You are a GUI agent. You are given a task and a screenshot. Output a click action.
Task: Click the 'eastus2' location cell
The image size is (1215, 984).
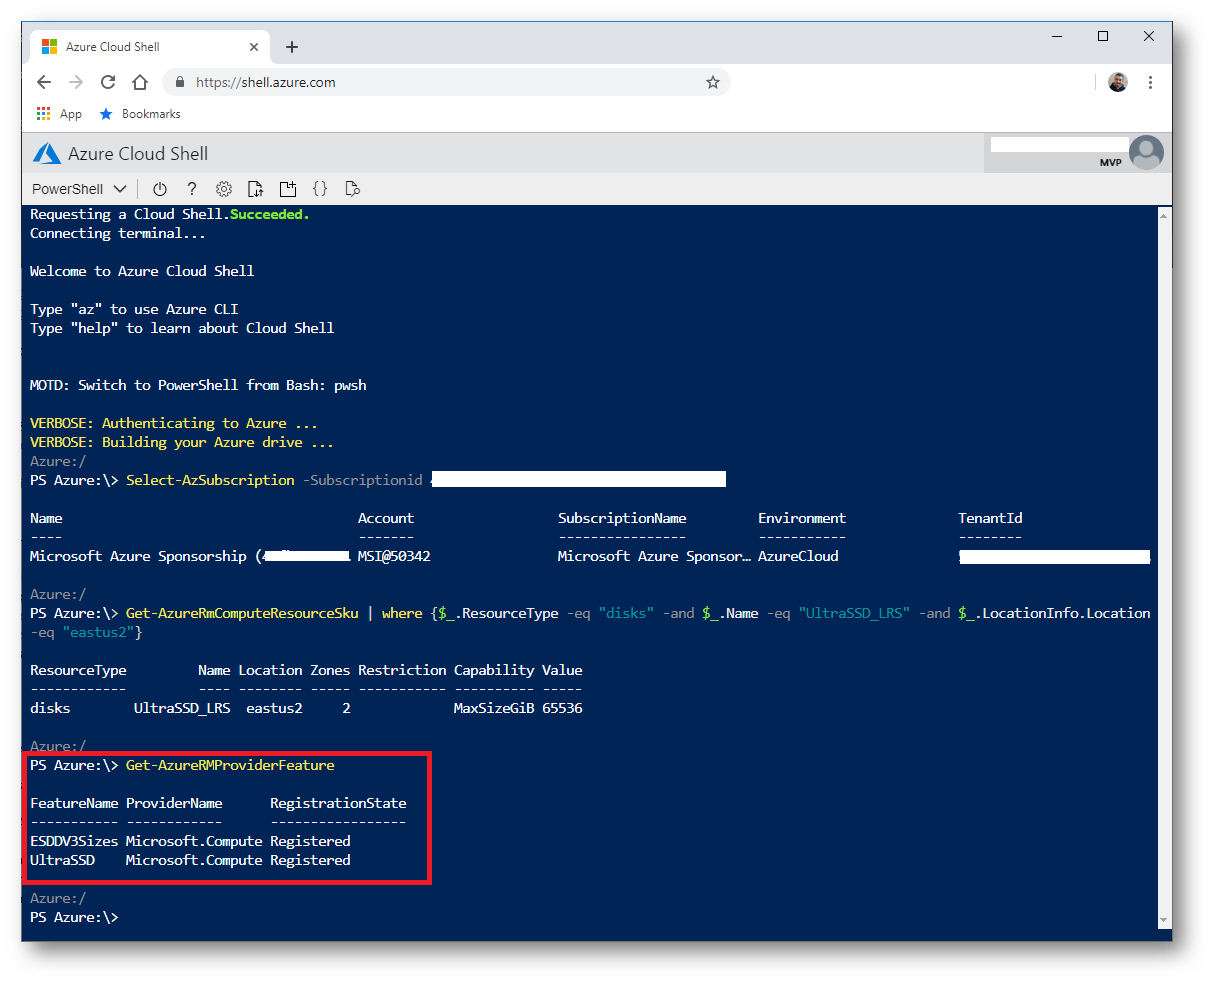[274, 708]
